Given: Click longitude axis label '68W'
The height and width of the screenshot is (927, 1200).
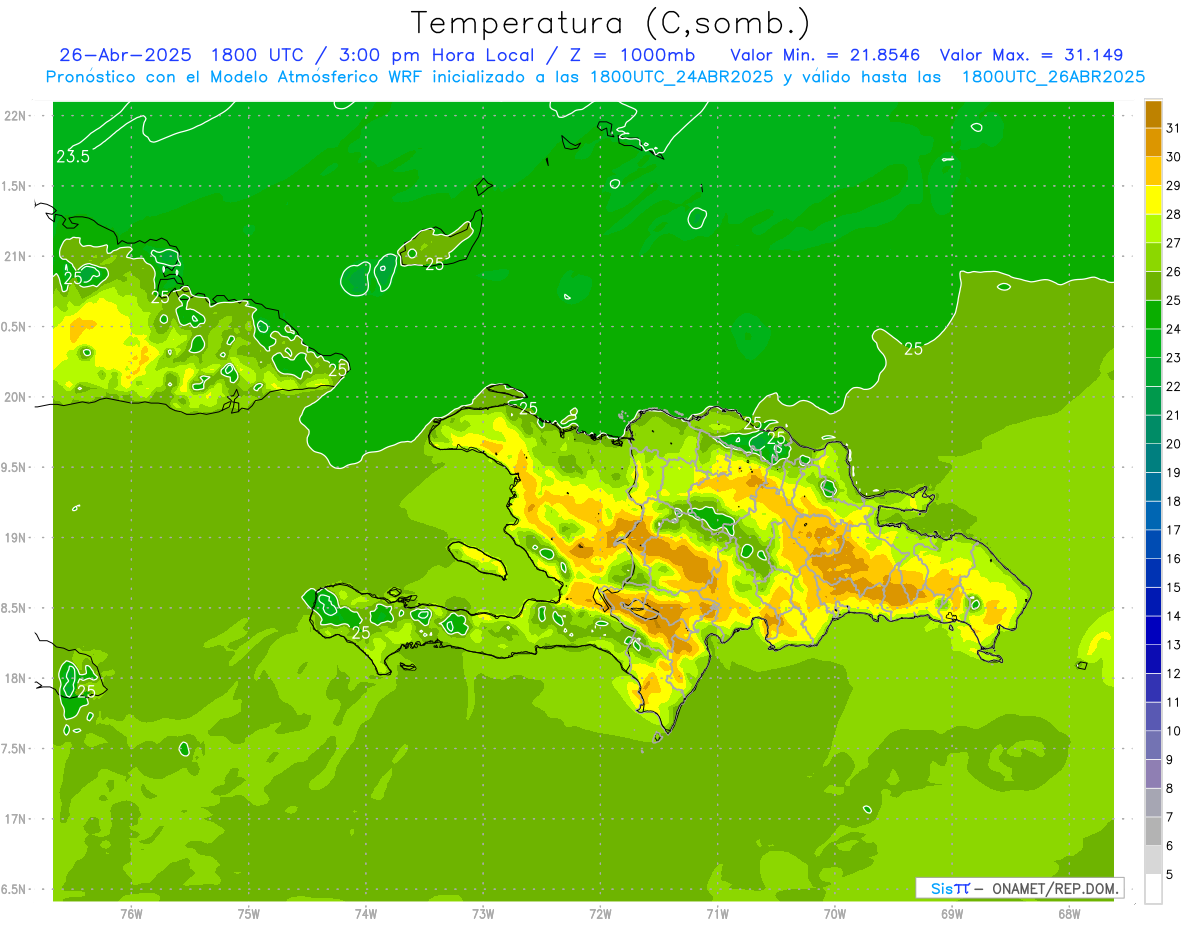Looking at the screenshot, I should click(1069, 914).
